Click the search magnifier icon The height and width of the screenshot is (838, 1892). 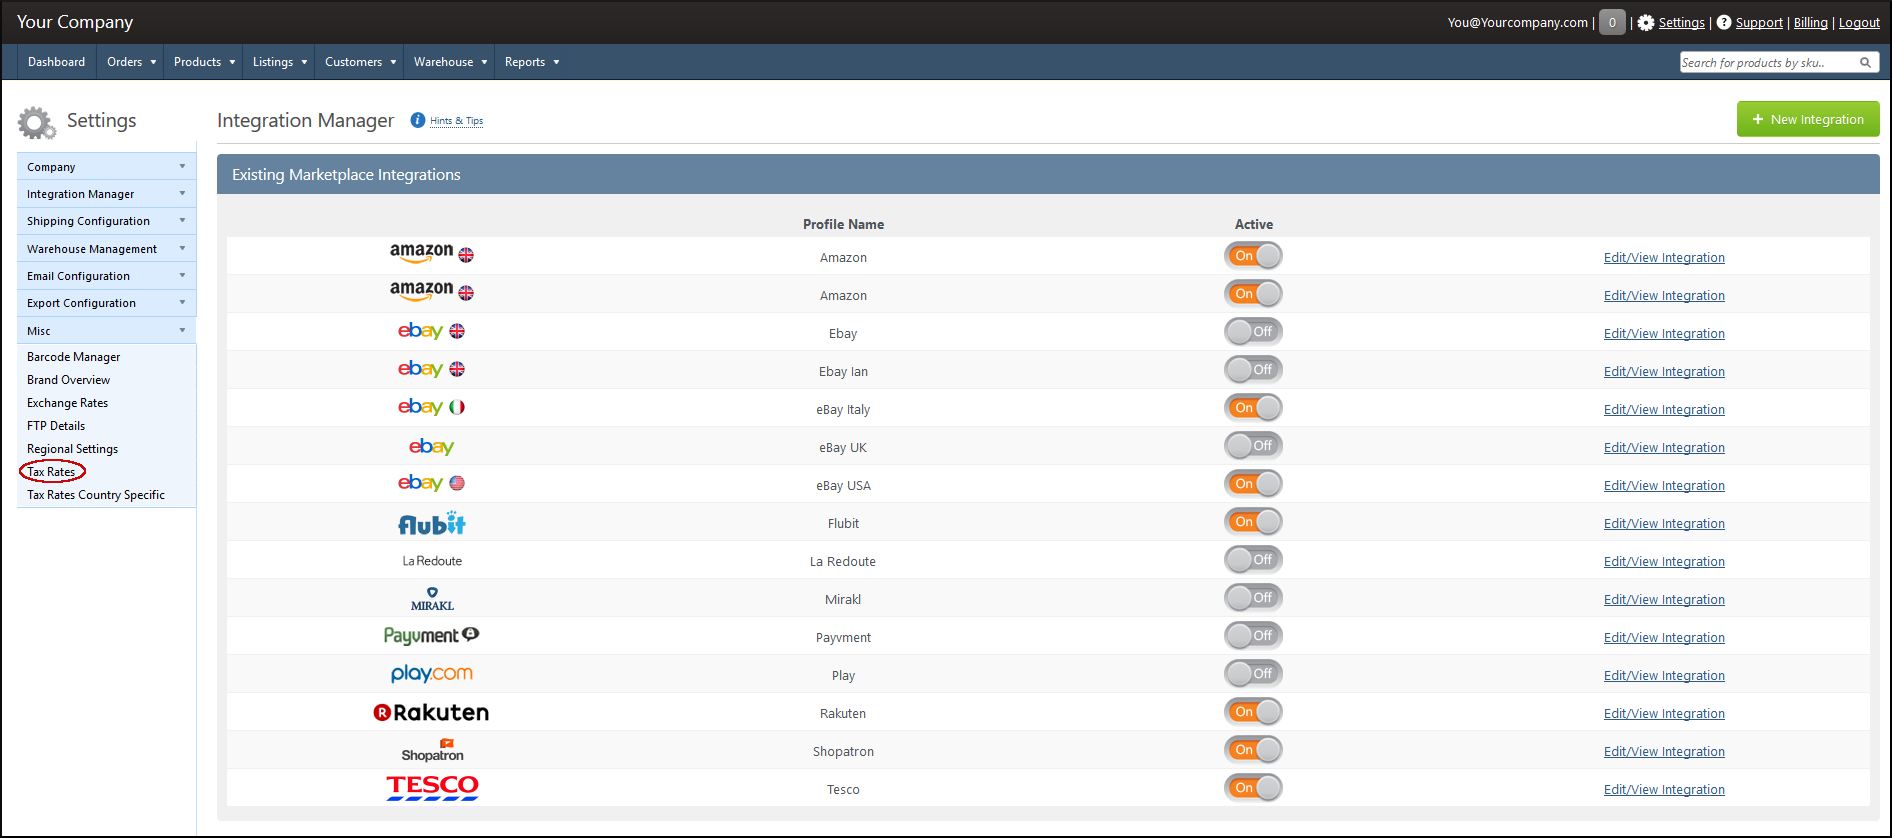(1865, 62)
